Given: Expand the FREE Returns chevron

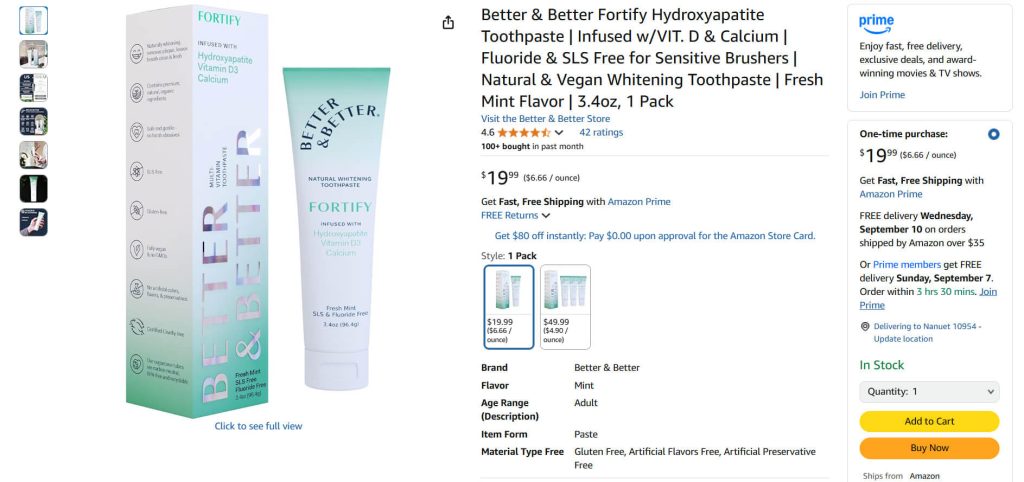Looking at the screenshot, I should [546, 216].
